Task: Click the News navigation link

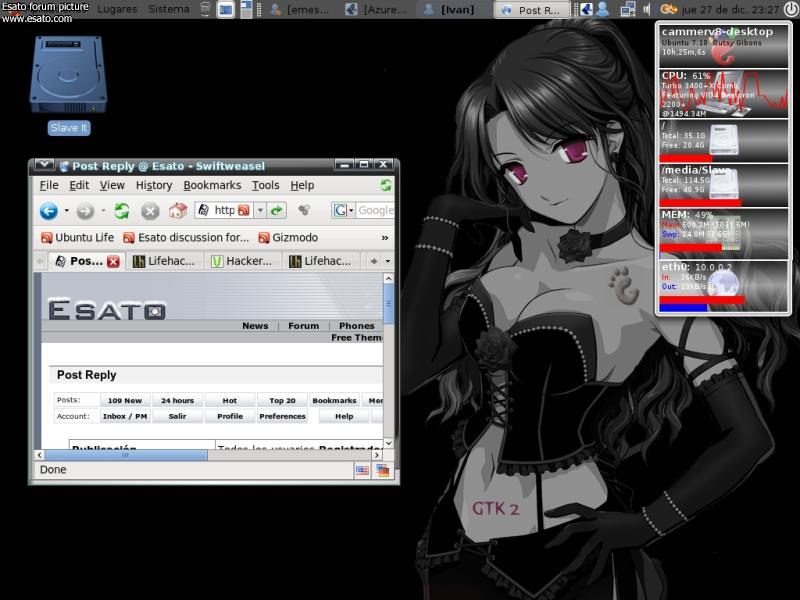Action: (x=255, y=326)
